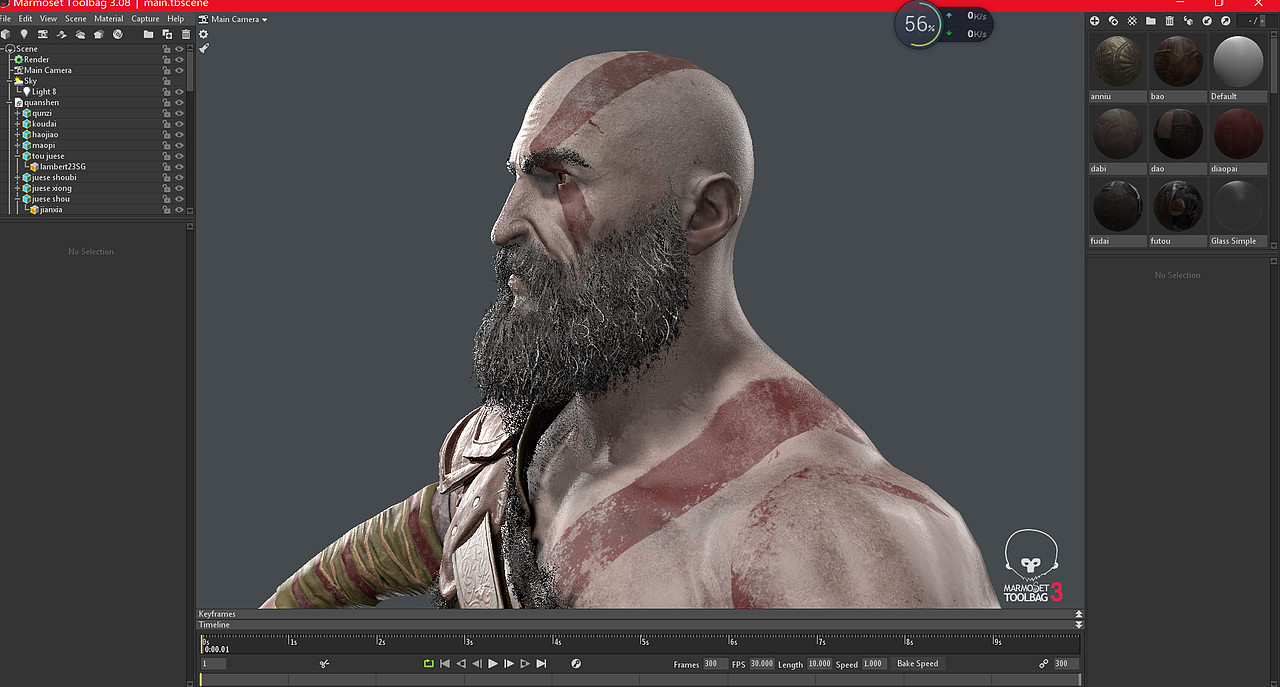This screenshot has width=1280, height=687.
Task: Expand the koudai tree node
Action: pos(17,125)
